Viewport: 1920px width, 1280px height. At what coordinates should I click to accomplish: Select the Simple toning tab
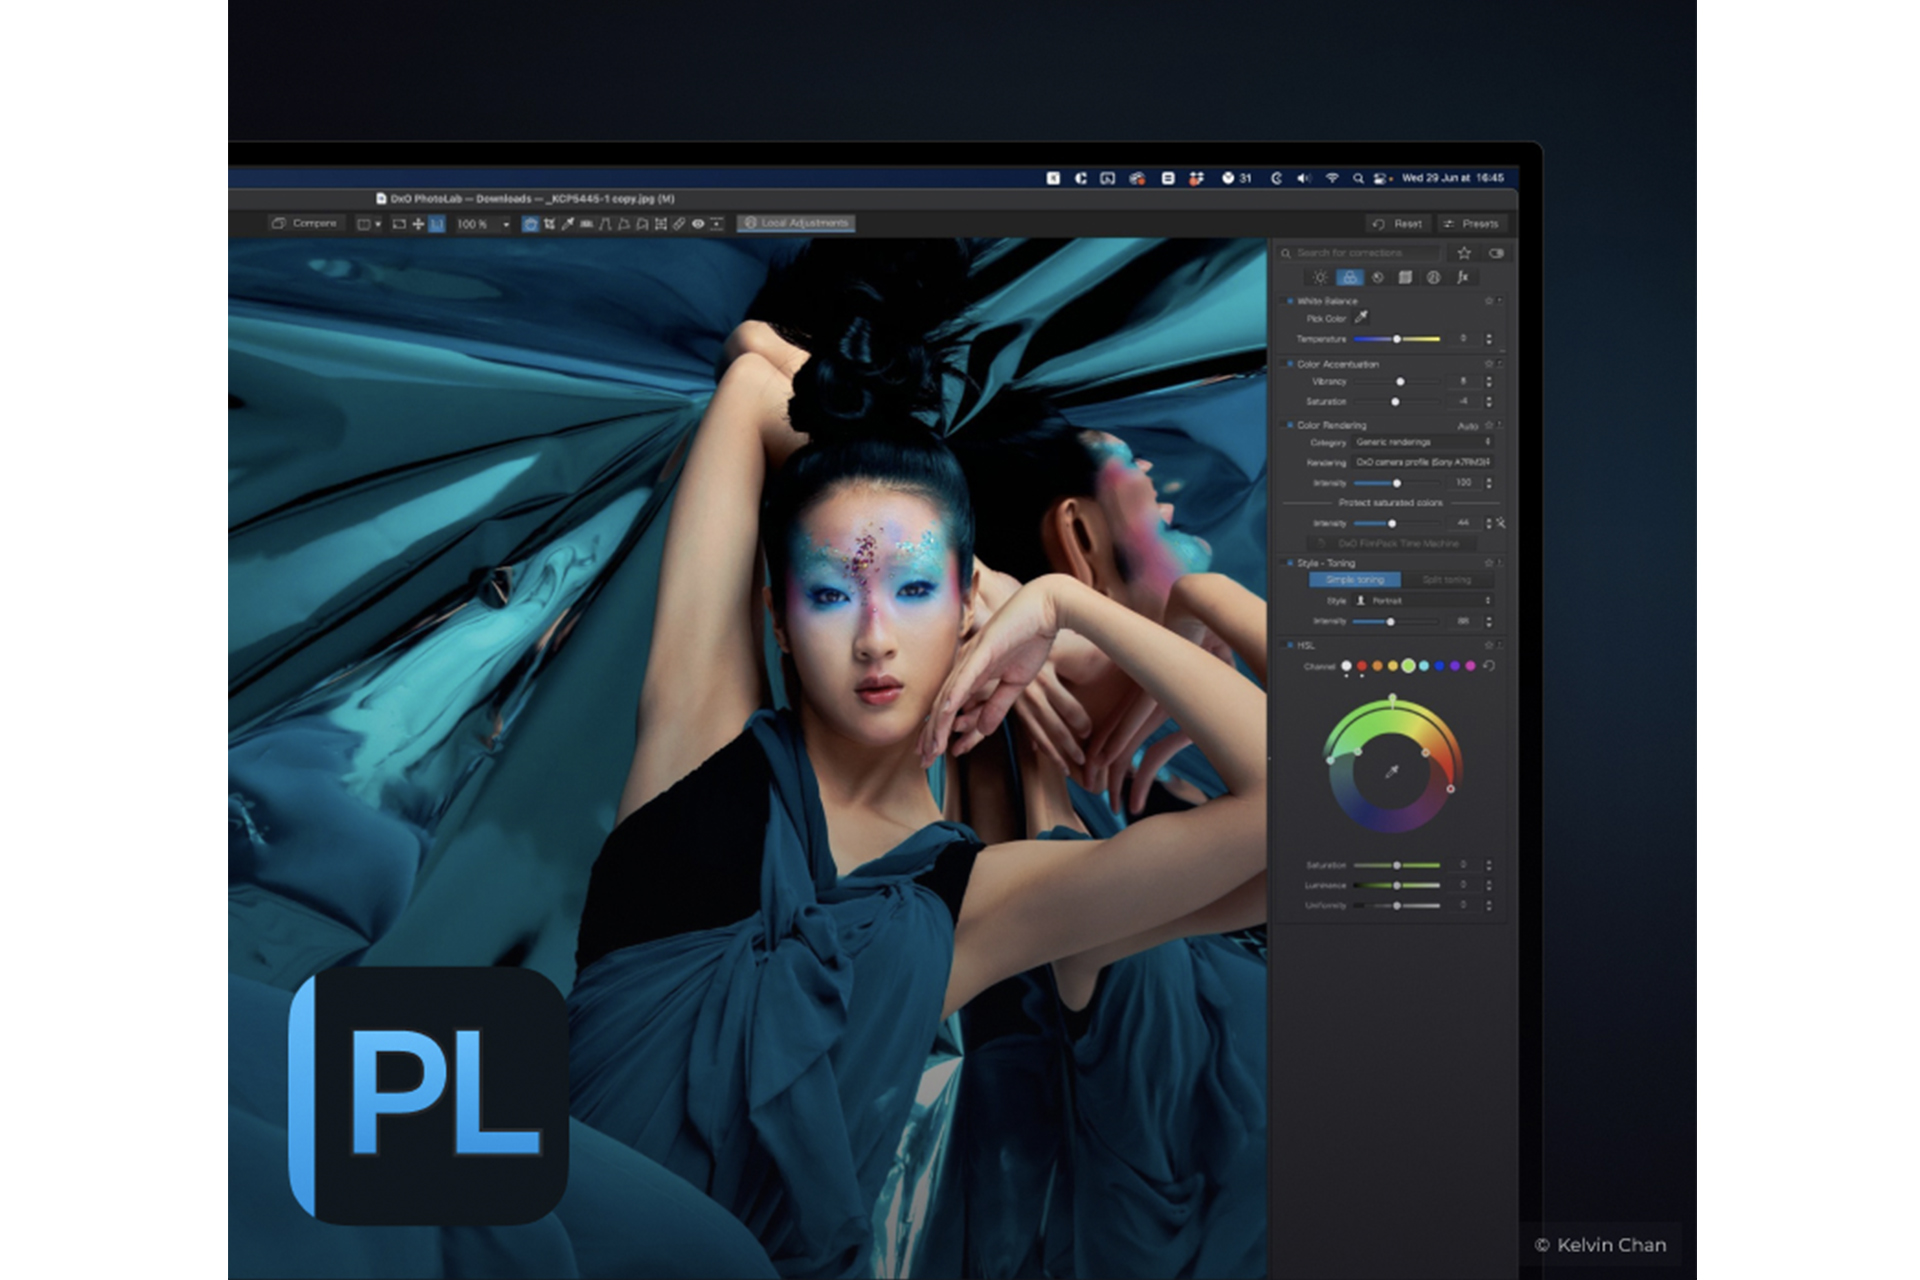pos(1355,580)
